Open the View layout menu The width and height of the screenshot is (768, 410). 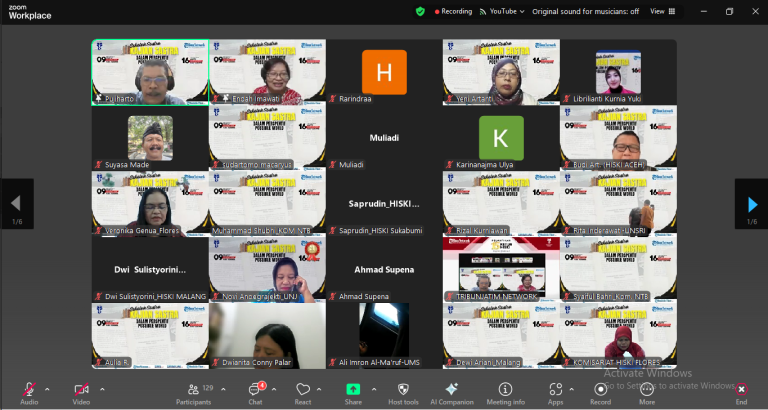(x=660, y=11)
